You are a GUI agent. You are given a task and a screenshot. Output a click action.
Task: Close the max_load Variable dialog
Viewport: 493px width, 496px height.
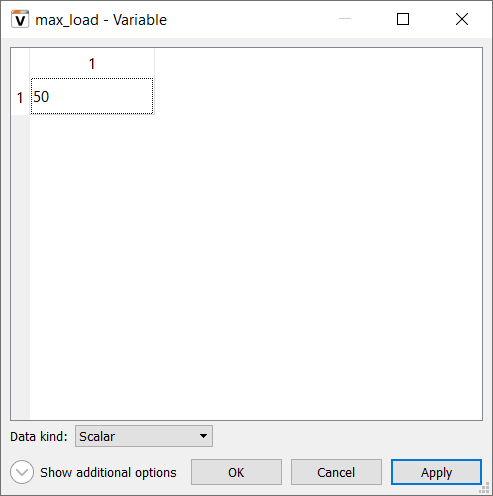pos(462,19)
